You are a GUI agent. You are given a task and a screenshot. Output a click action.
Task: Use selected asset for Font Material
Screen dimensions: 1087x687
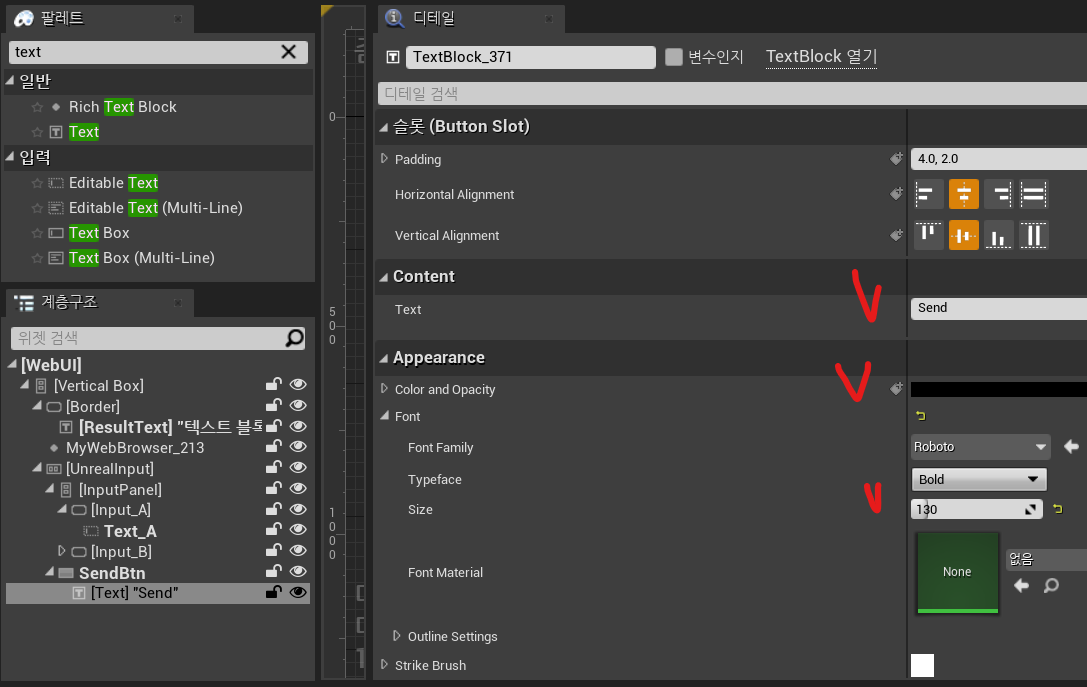1021,586
